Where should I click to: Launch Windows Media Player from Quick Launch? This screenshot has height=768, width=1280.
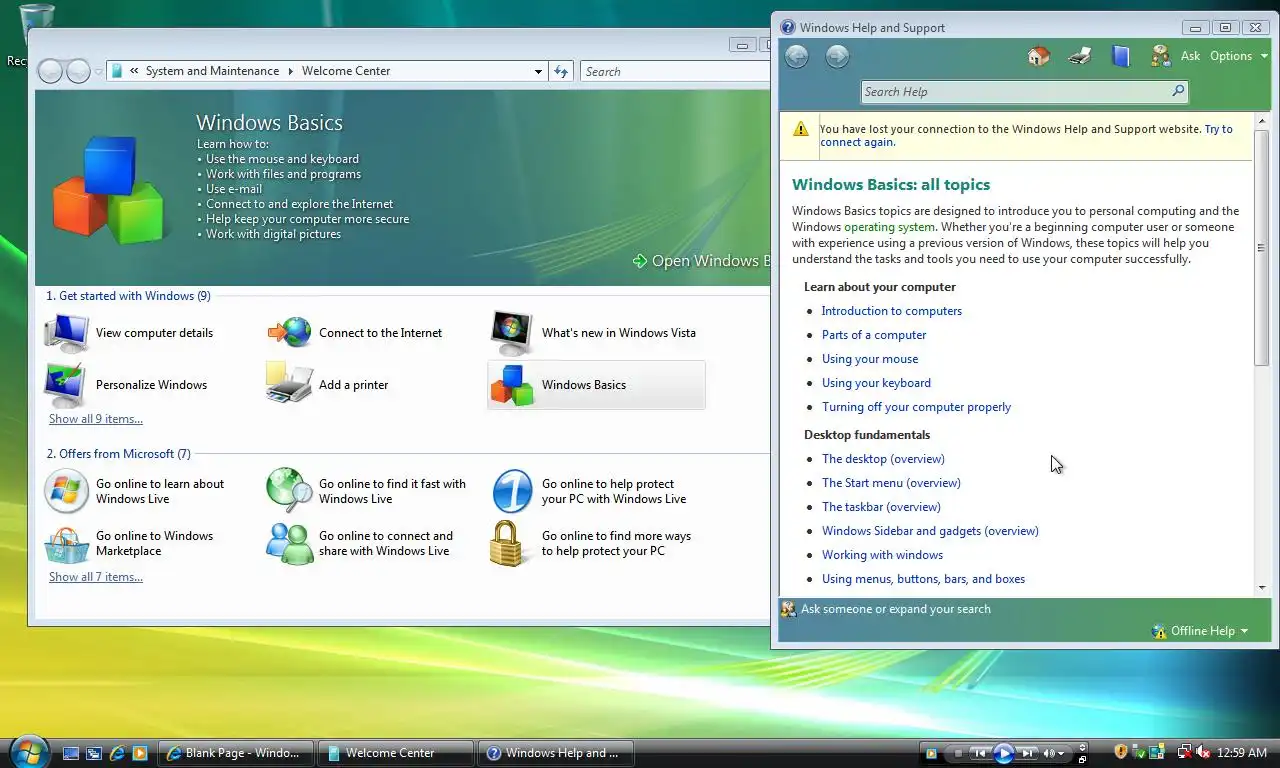[x=140, y=753]
